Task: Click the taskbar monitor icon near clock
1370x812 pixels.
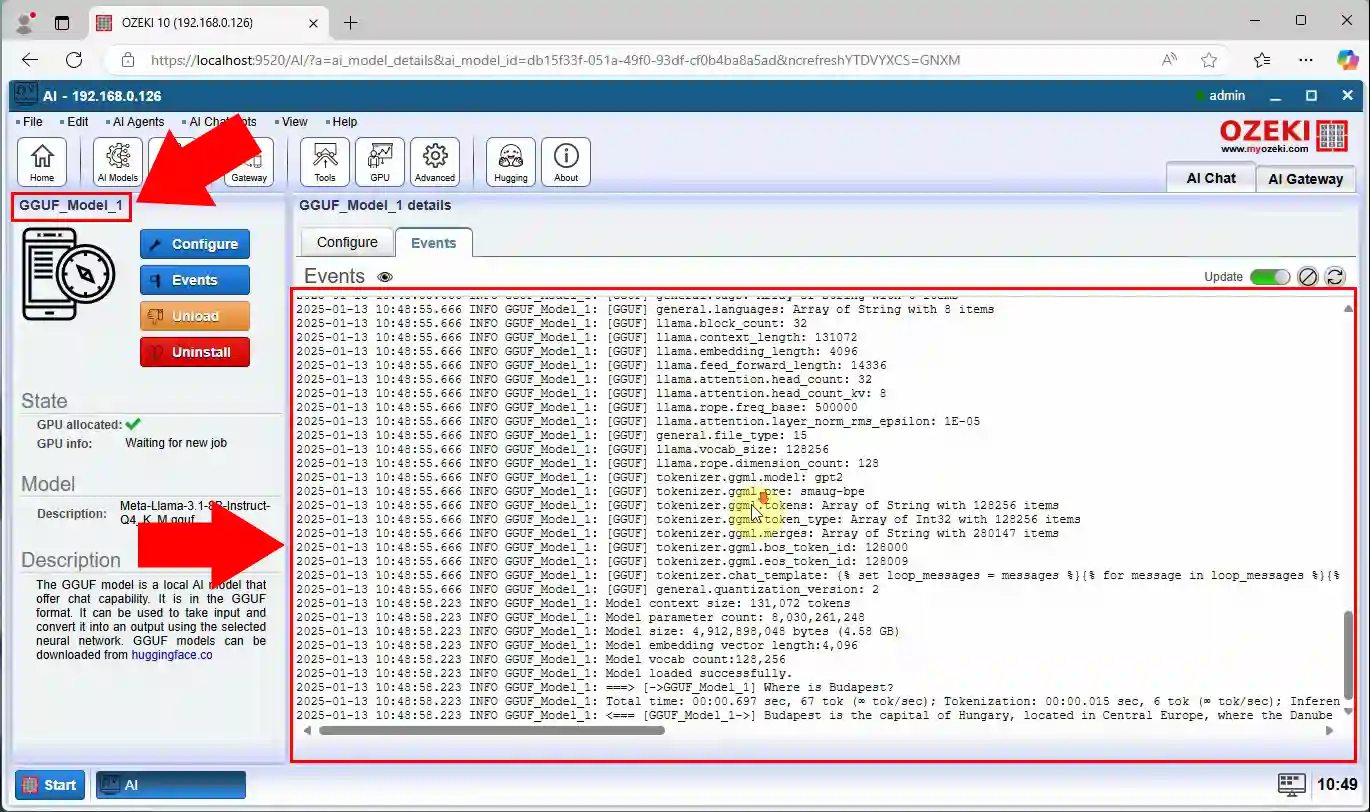Action: (x=1292, y=785)
